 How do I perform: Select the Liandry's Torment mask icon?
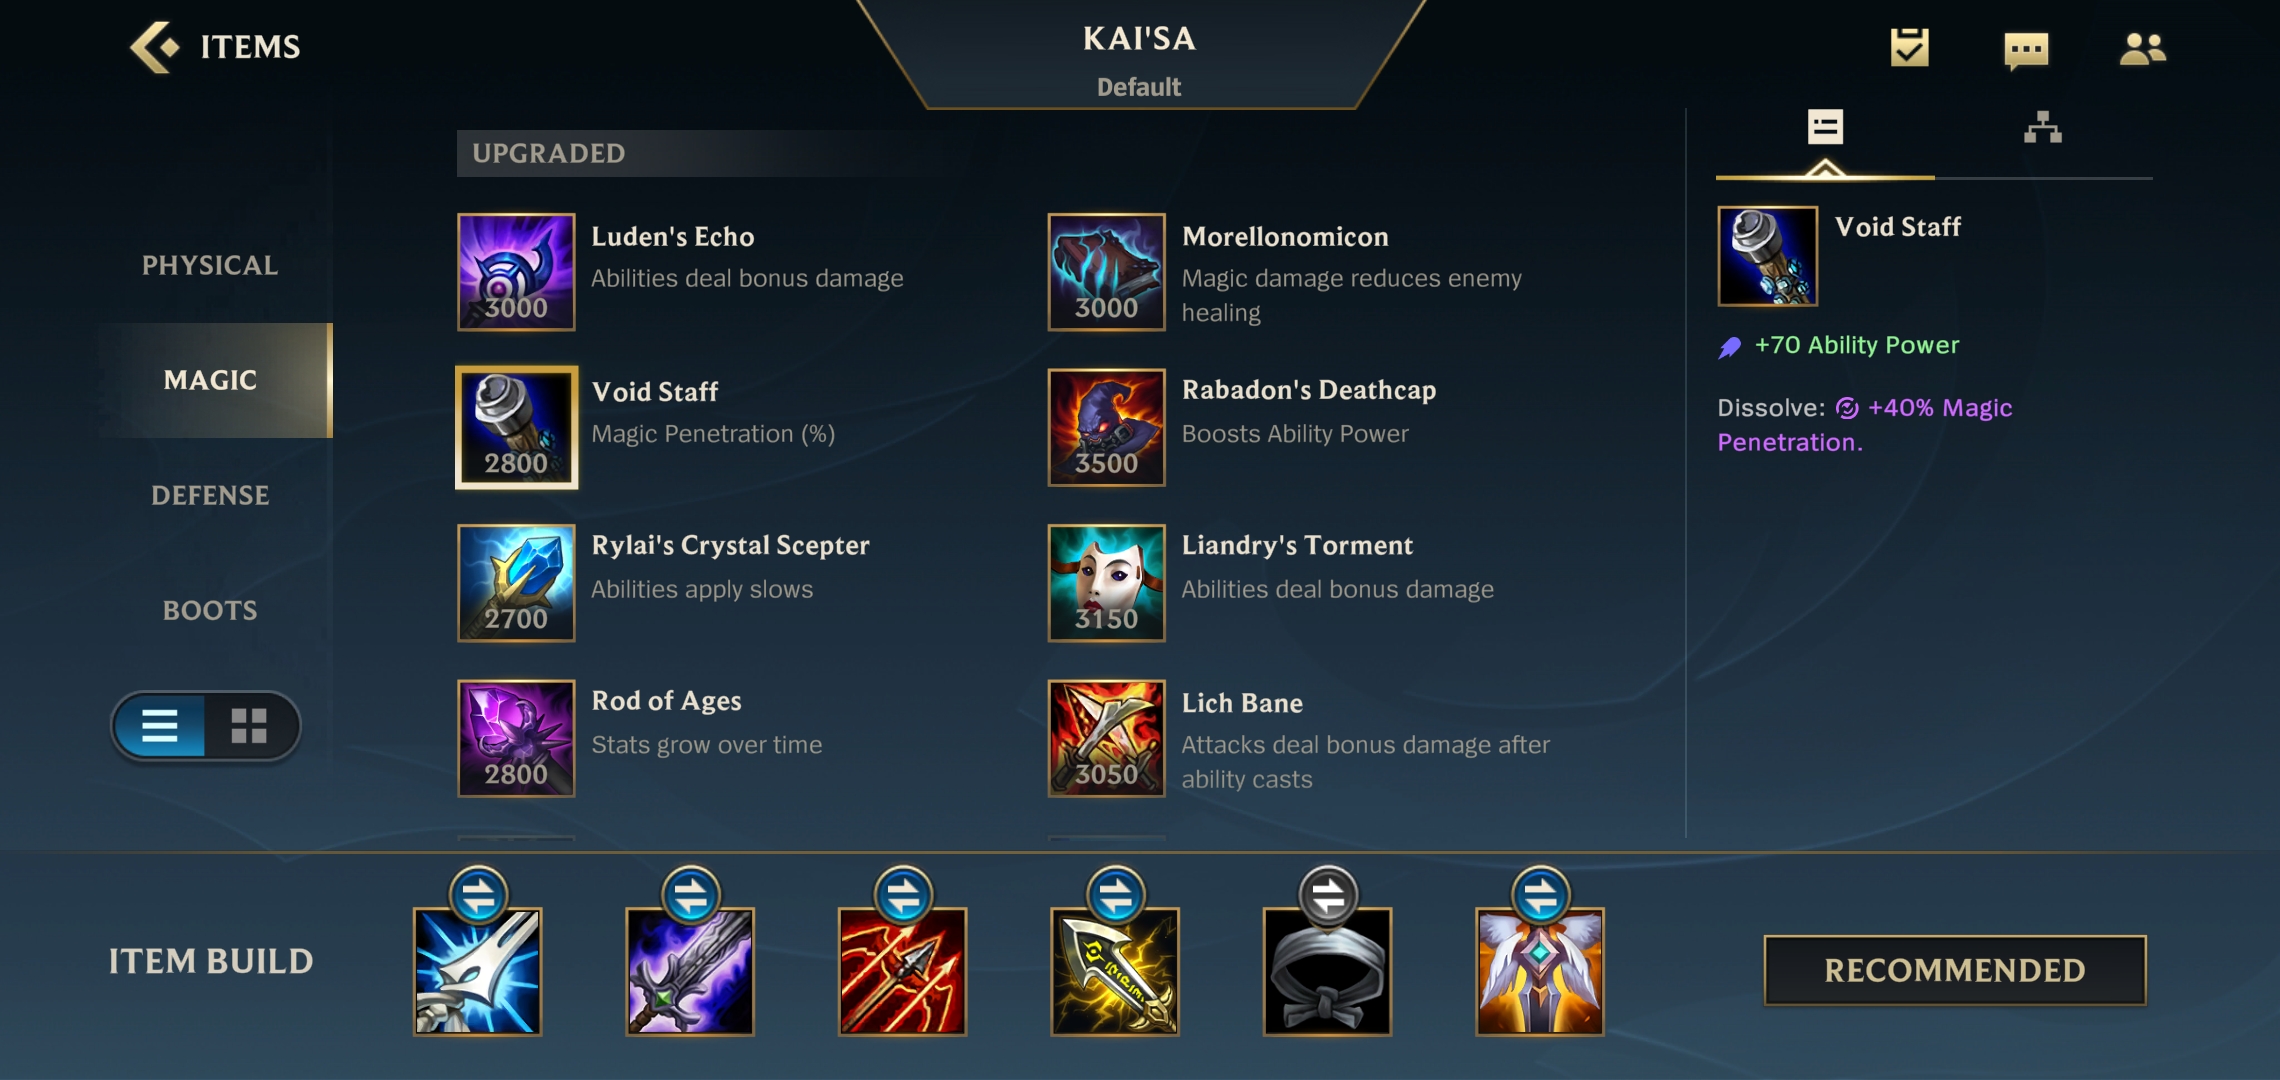pyautogui.click(x=1106, y=583)
